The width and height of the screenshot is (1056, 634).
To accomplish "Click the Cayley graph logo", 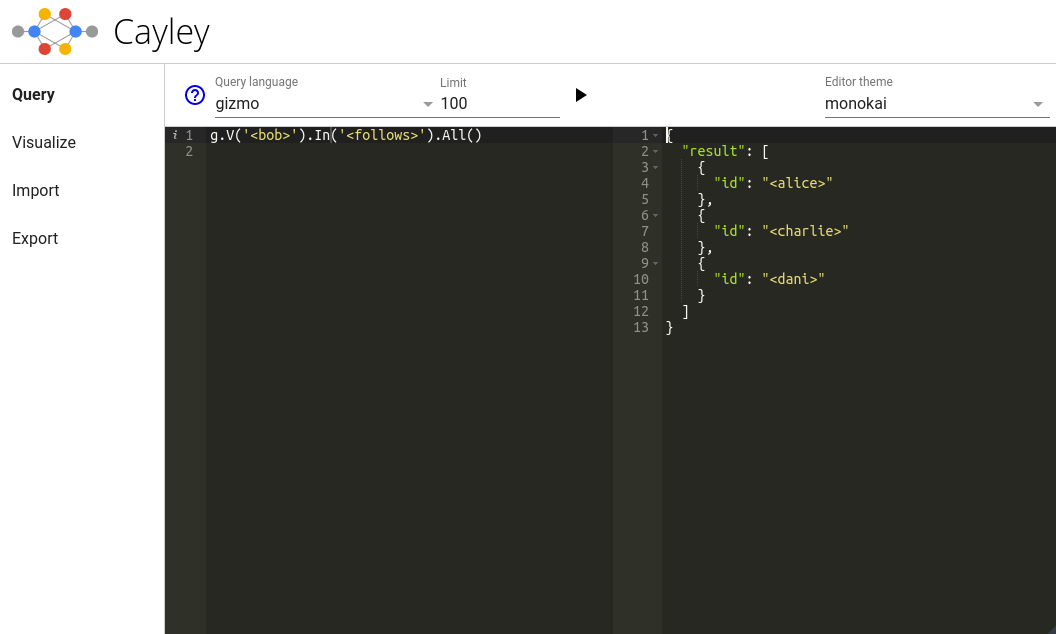I will coord(55,32).
